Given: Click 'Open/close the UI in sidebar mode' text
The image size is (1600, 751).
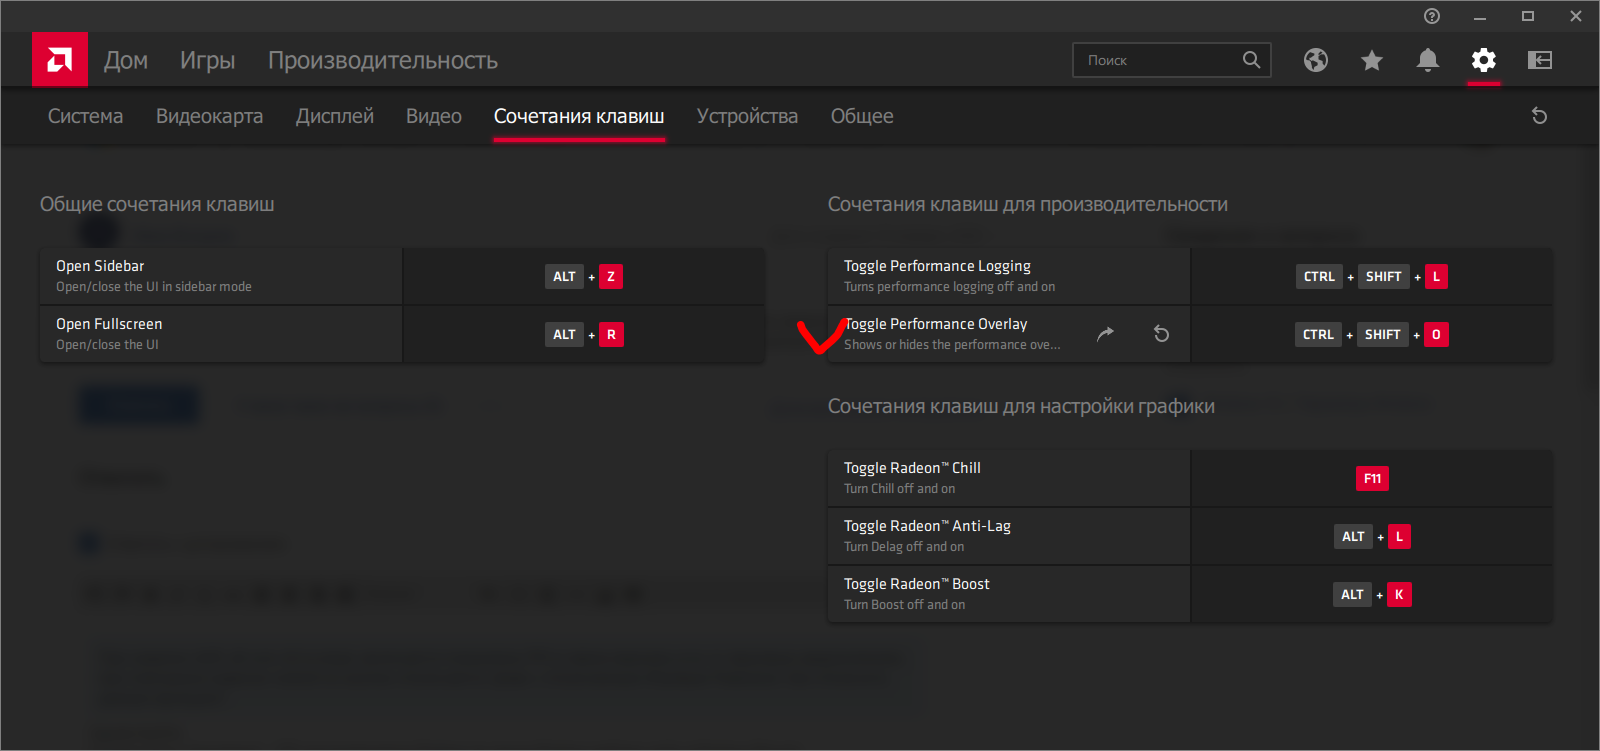Looking at the screenshot, I should [154, 287].
